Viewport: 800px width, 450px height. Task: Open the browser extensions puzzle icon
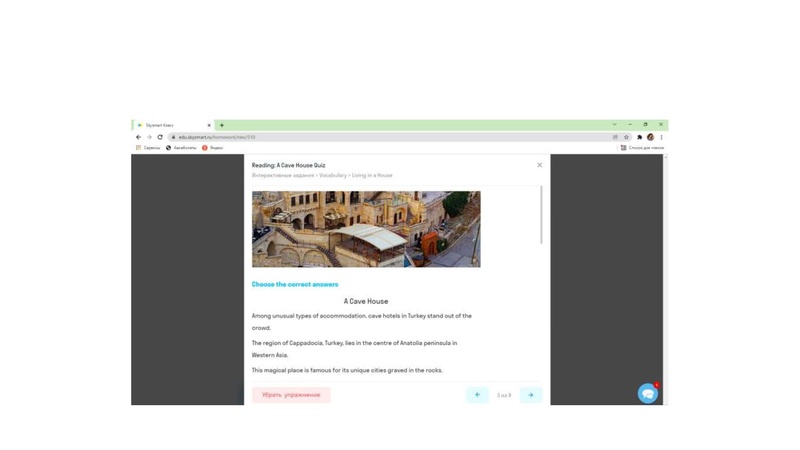[x=640, y=137]
